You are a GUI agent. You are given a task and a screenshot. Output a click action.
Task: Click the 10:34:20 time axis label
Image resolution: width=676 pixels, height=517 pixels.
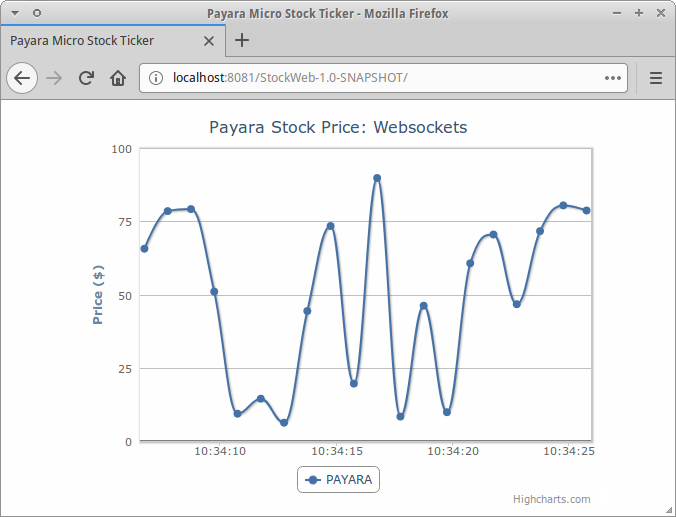(x=453, y=451)
